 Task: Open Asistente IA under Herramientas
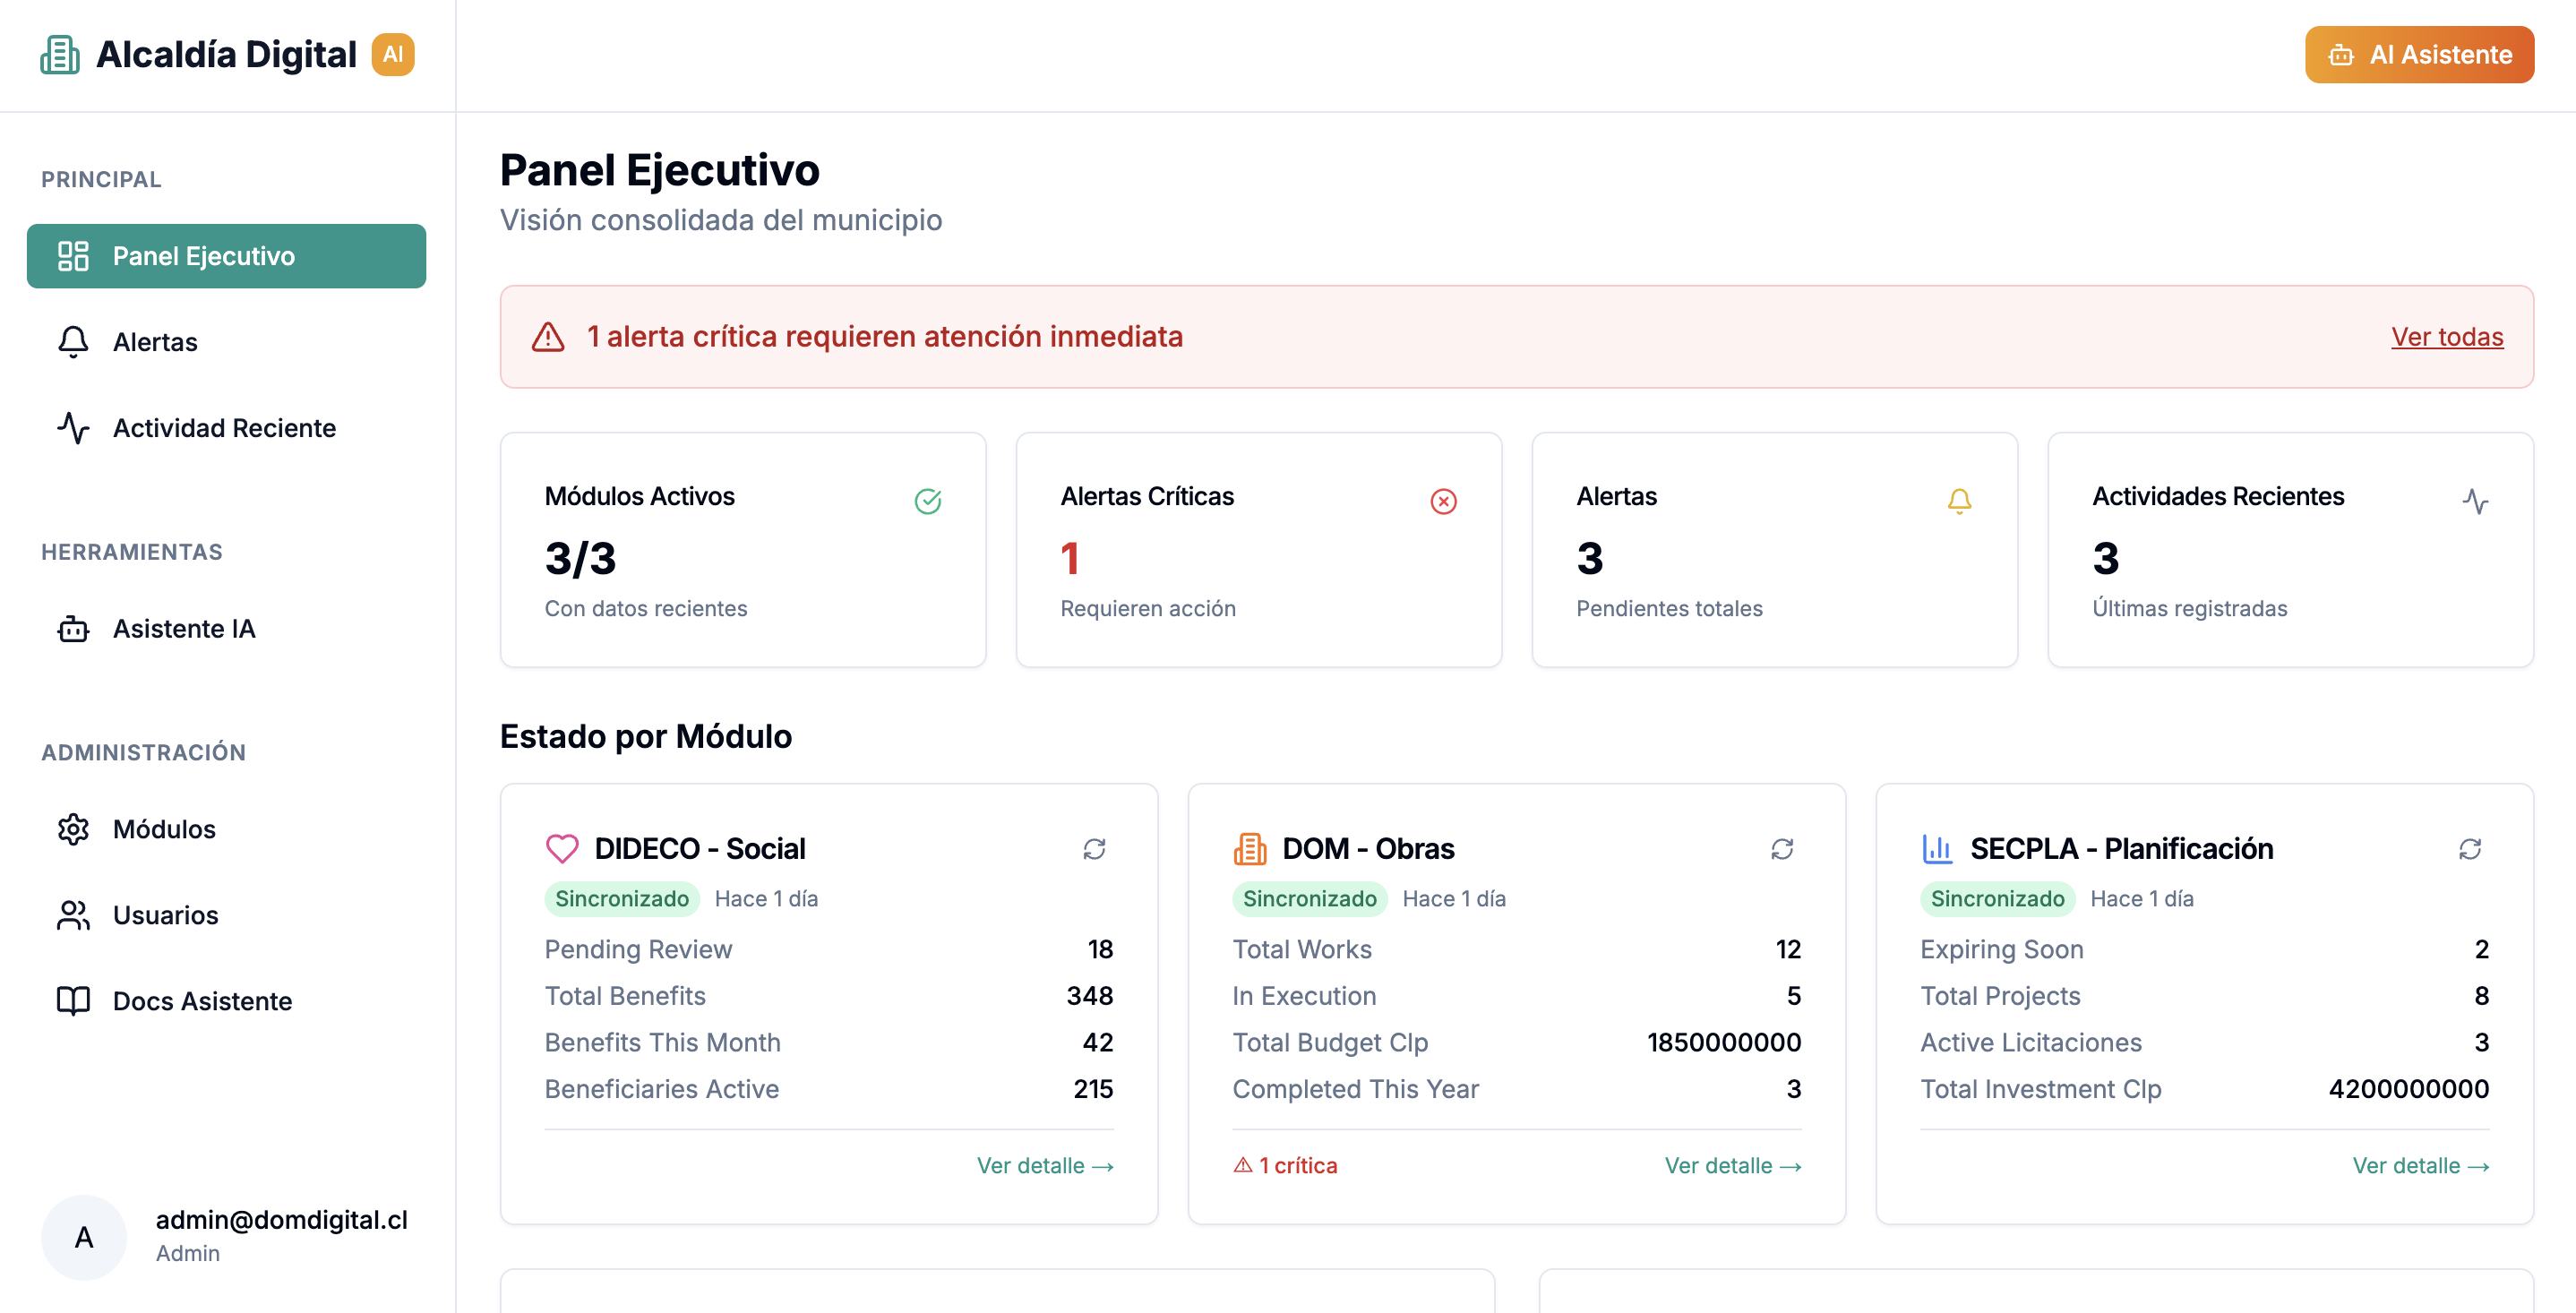coord(226,629)
